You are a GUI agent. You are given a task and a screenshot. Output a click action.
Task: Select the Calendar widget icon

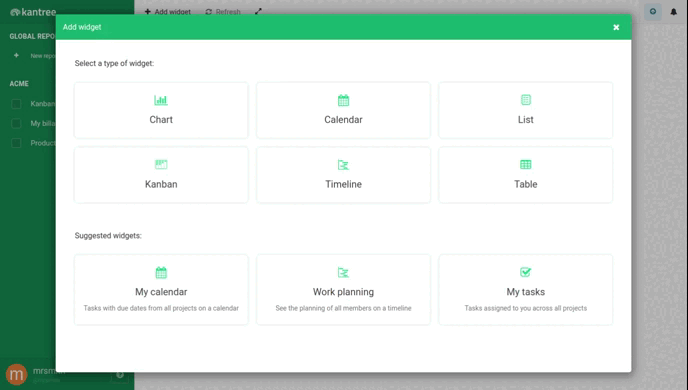tap(343, 100)
